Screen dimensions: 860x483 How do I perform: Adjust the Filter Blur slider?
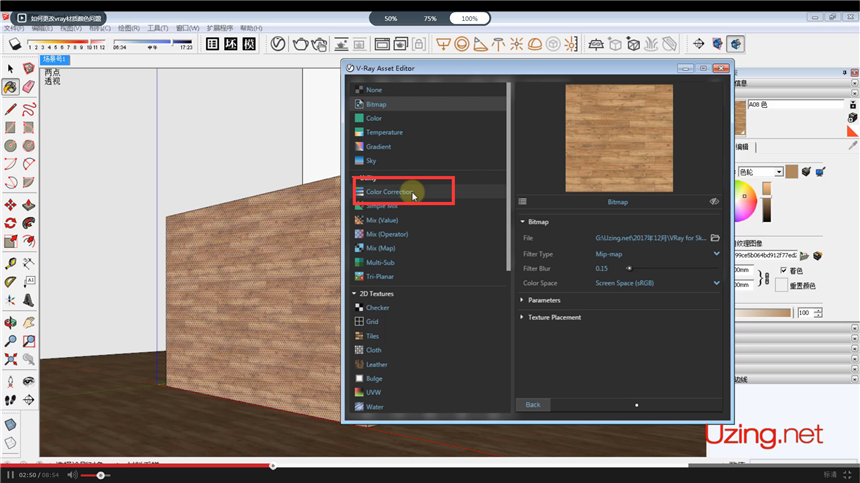tap(629, 268)
